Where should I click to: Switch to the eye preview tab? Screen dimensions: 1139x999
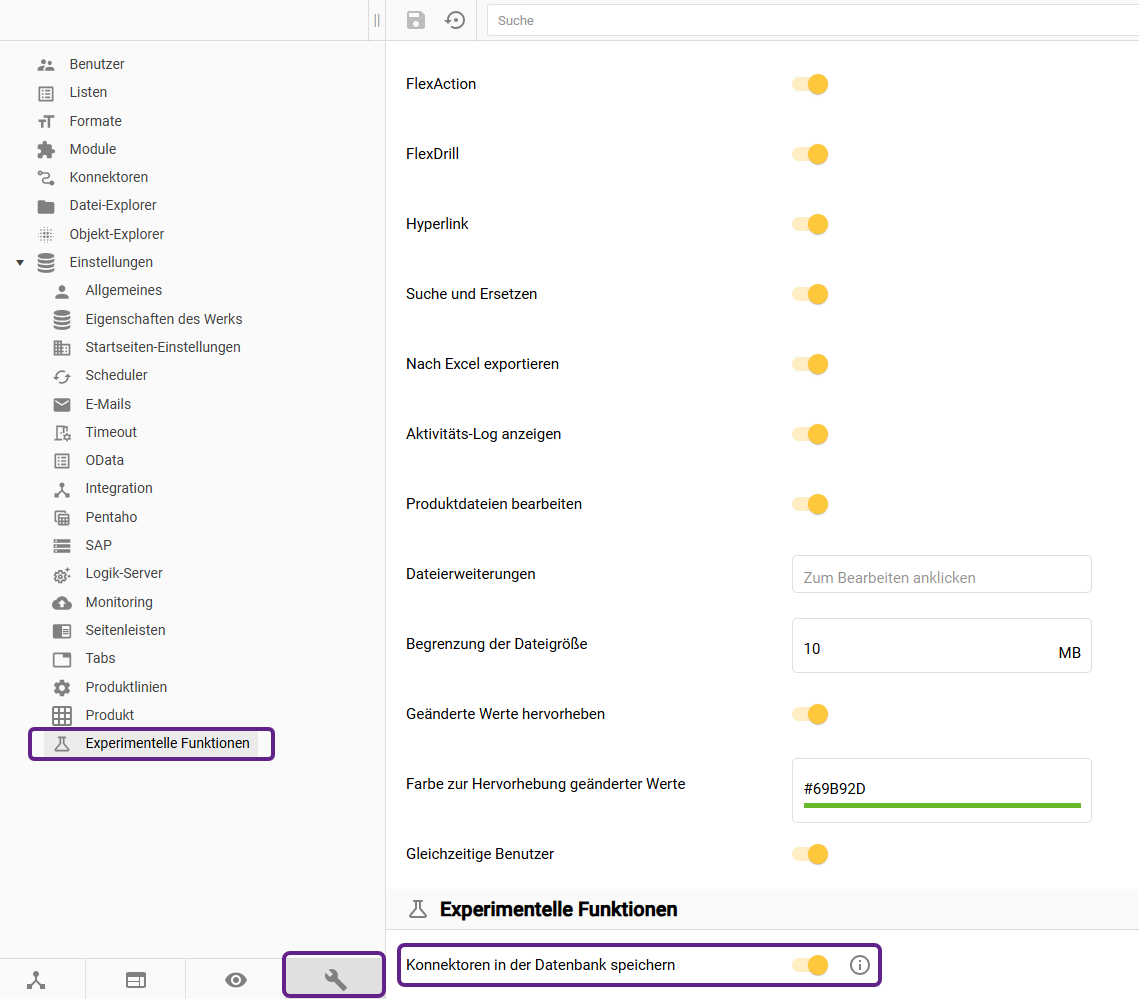(236, 980)
